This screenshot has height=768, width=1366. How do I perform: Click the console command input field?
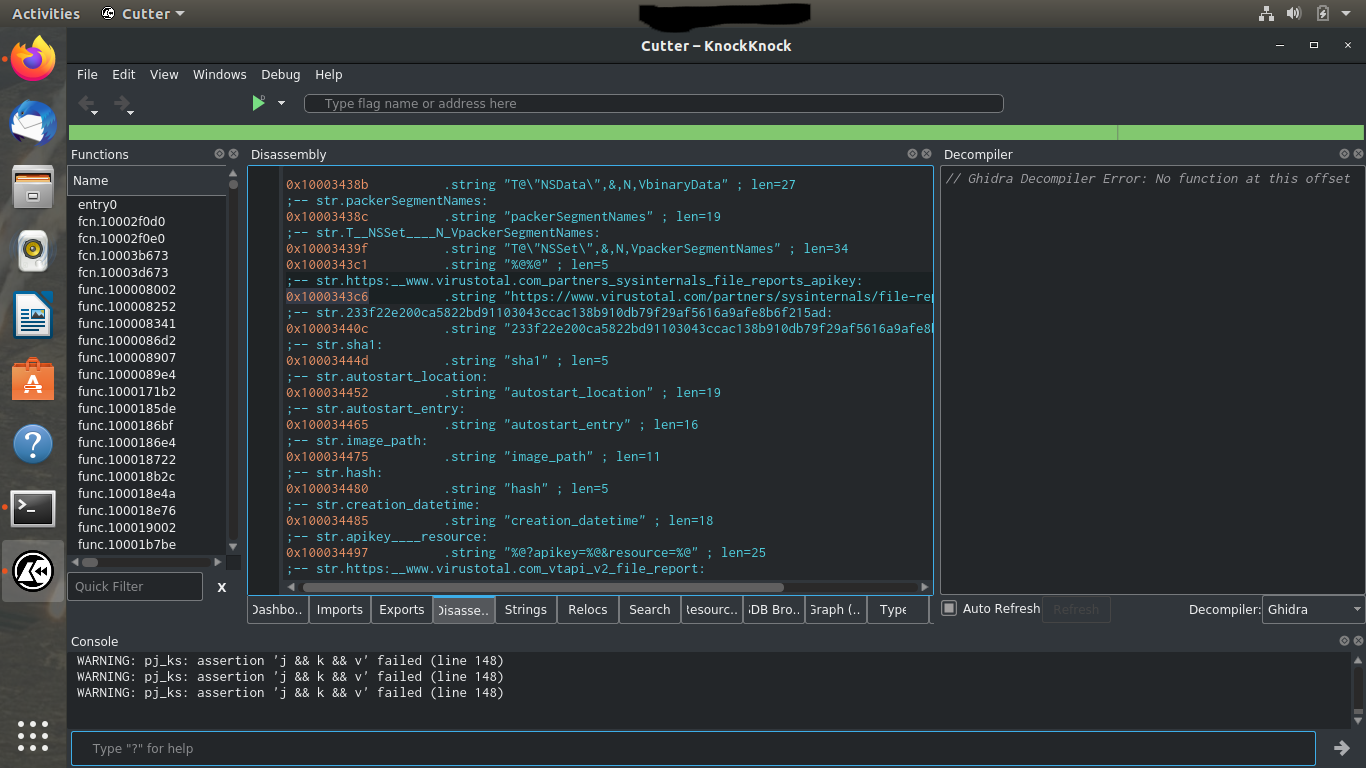(x=693, y=748)
